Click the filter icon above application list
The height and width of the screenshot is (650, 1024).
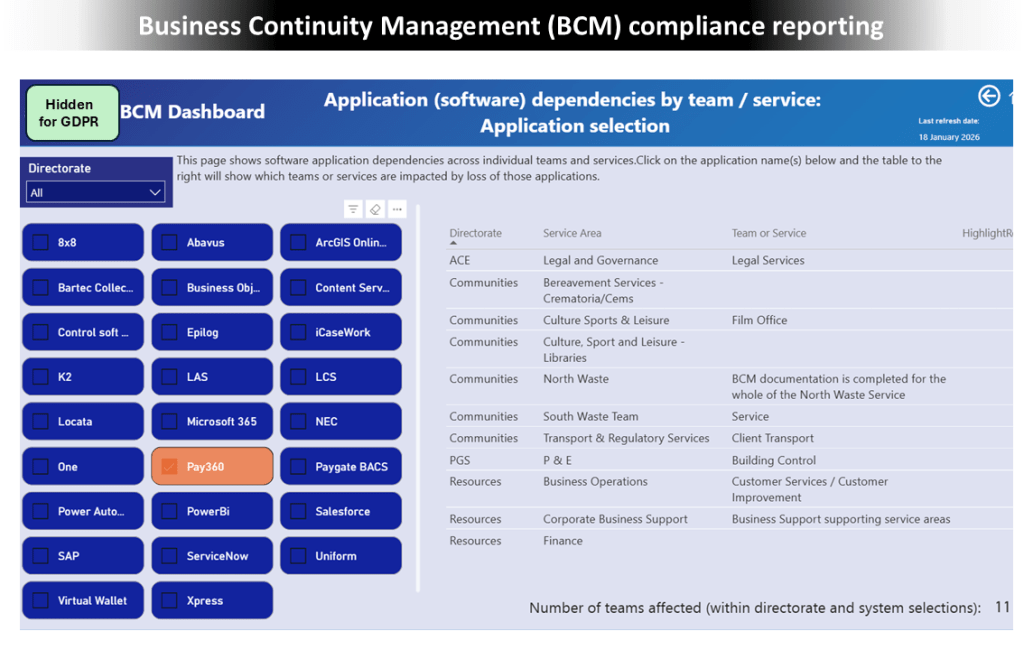pyautogui.click(x=353, y=209)
